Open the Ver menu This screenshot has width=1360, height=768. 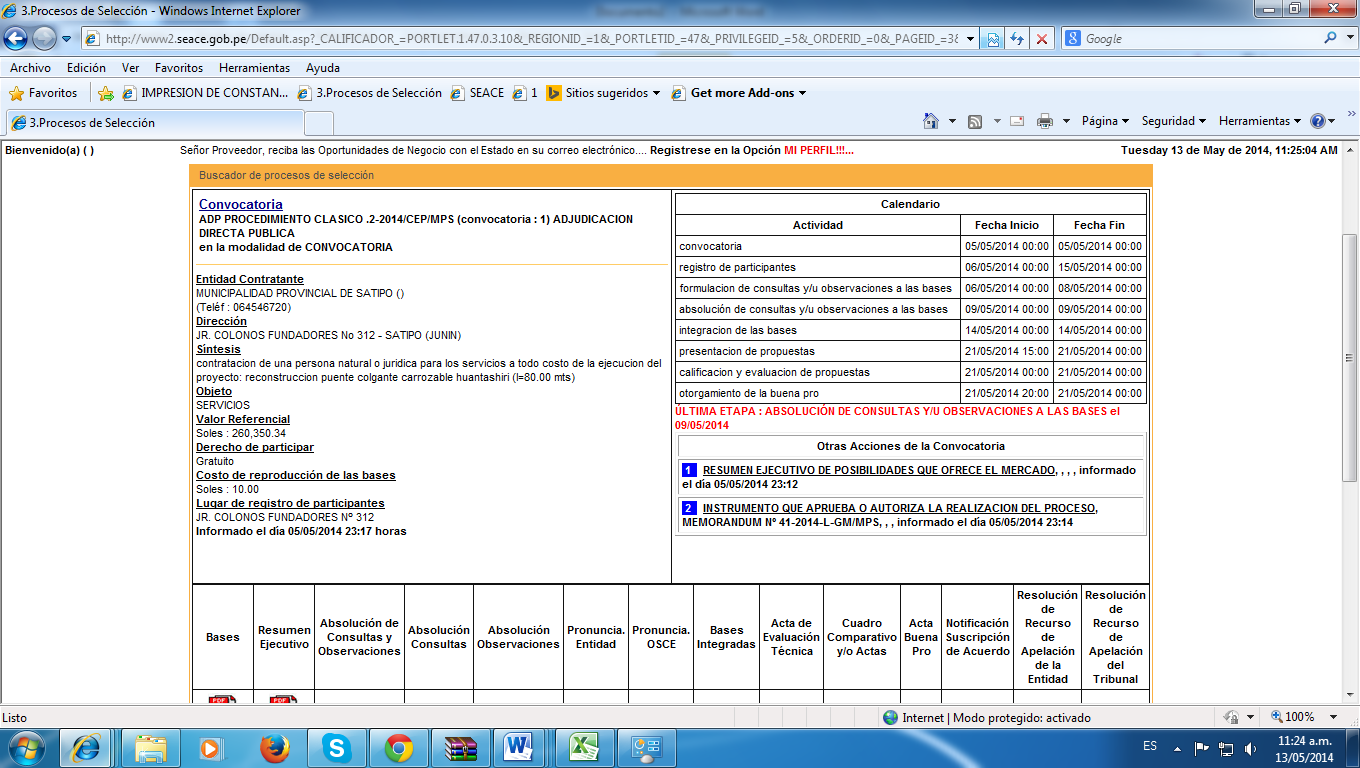coord(130,68)
